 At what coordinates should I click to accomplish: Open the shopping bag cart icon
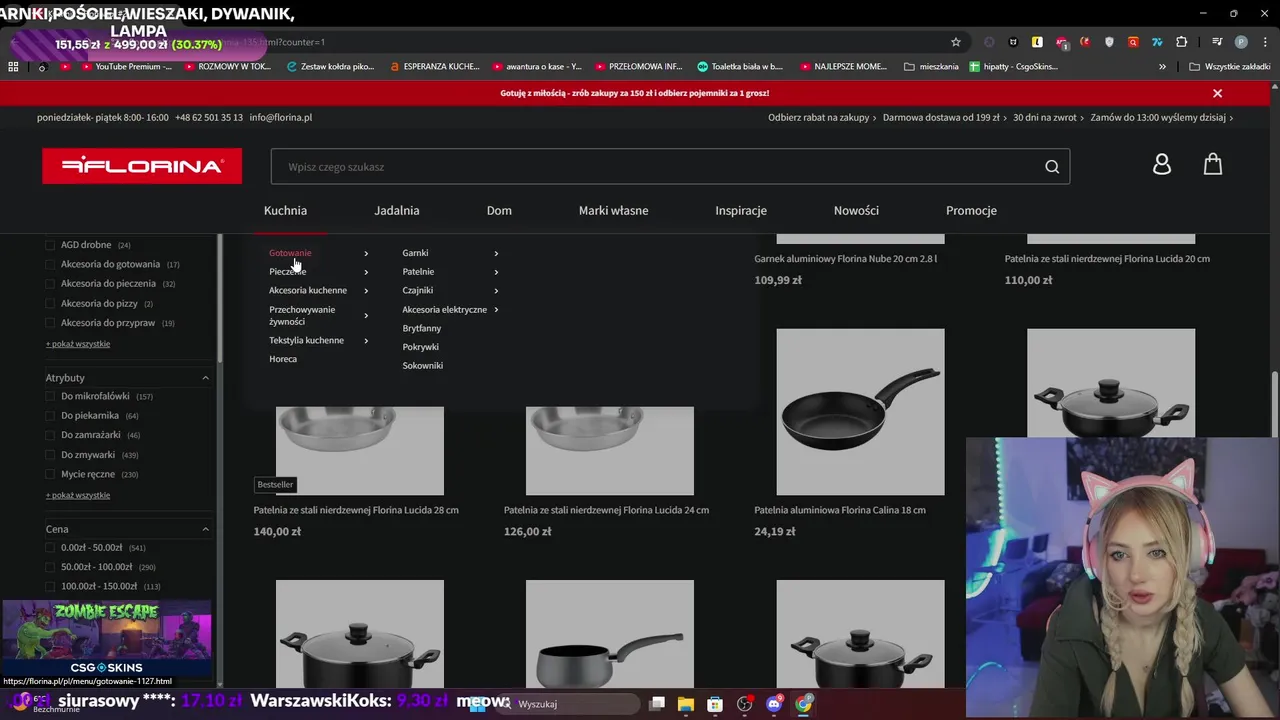[x=1213, y=164]
